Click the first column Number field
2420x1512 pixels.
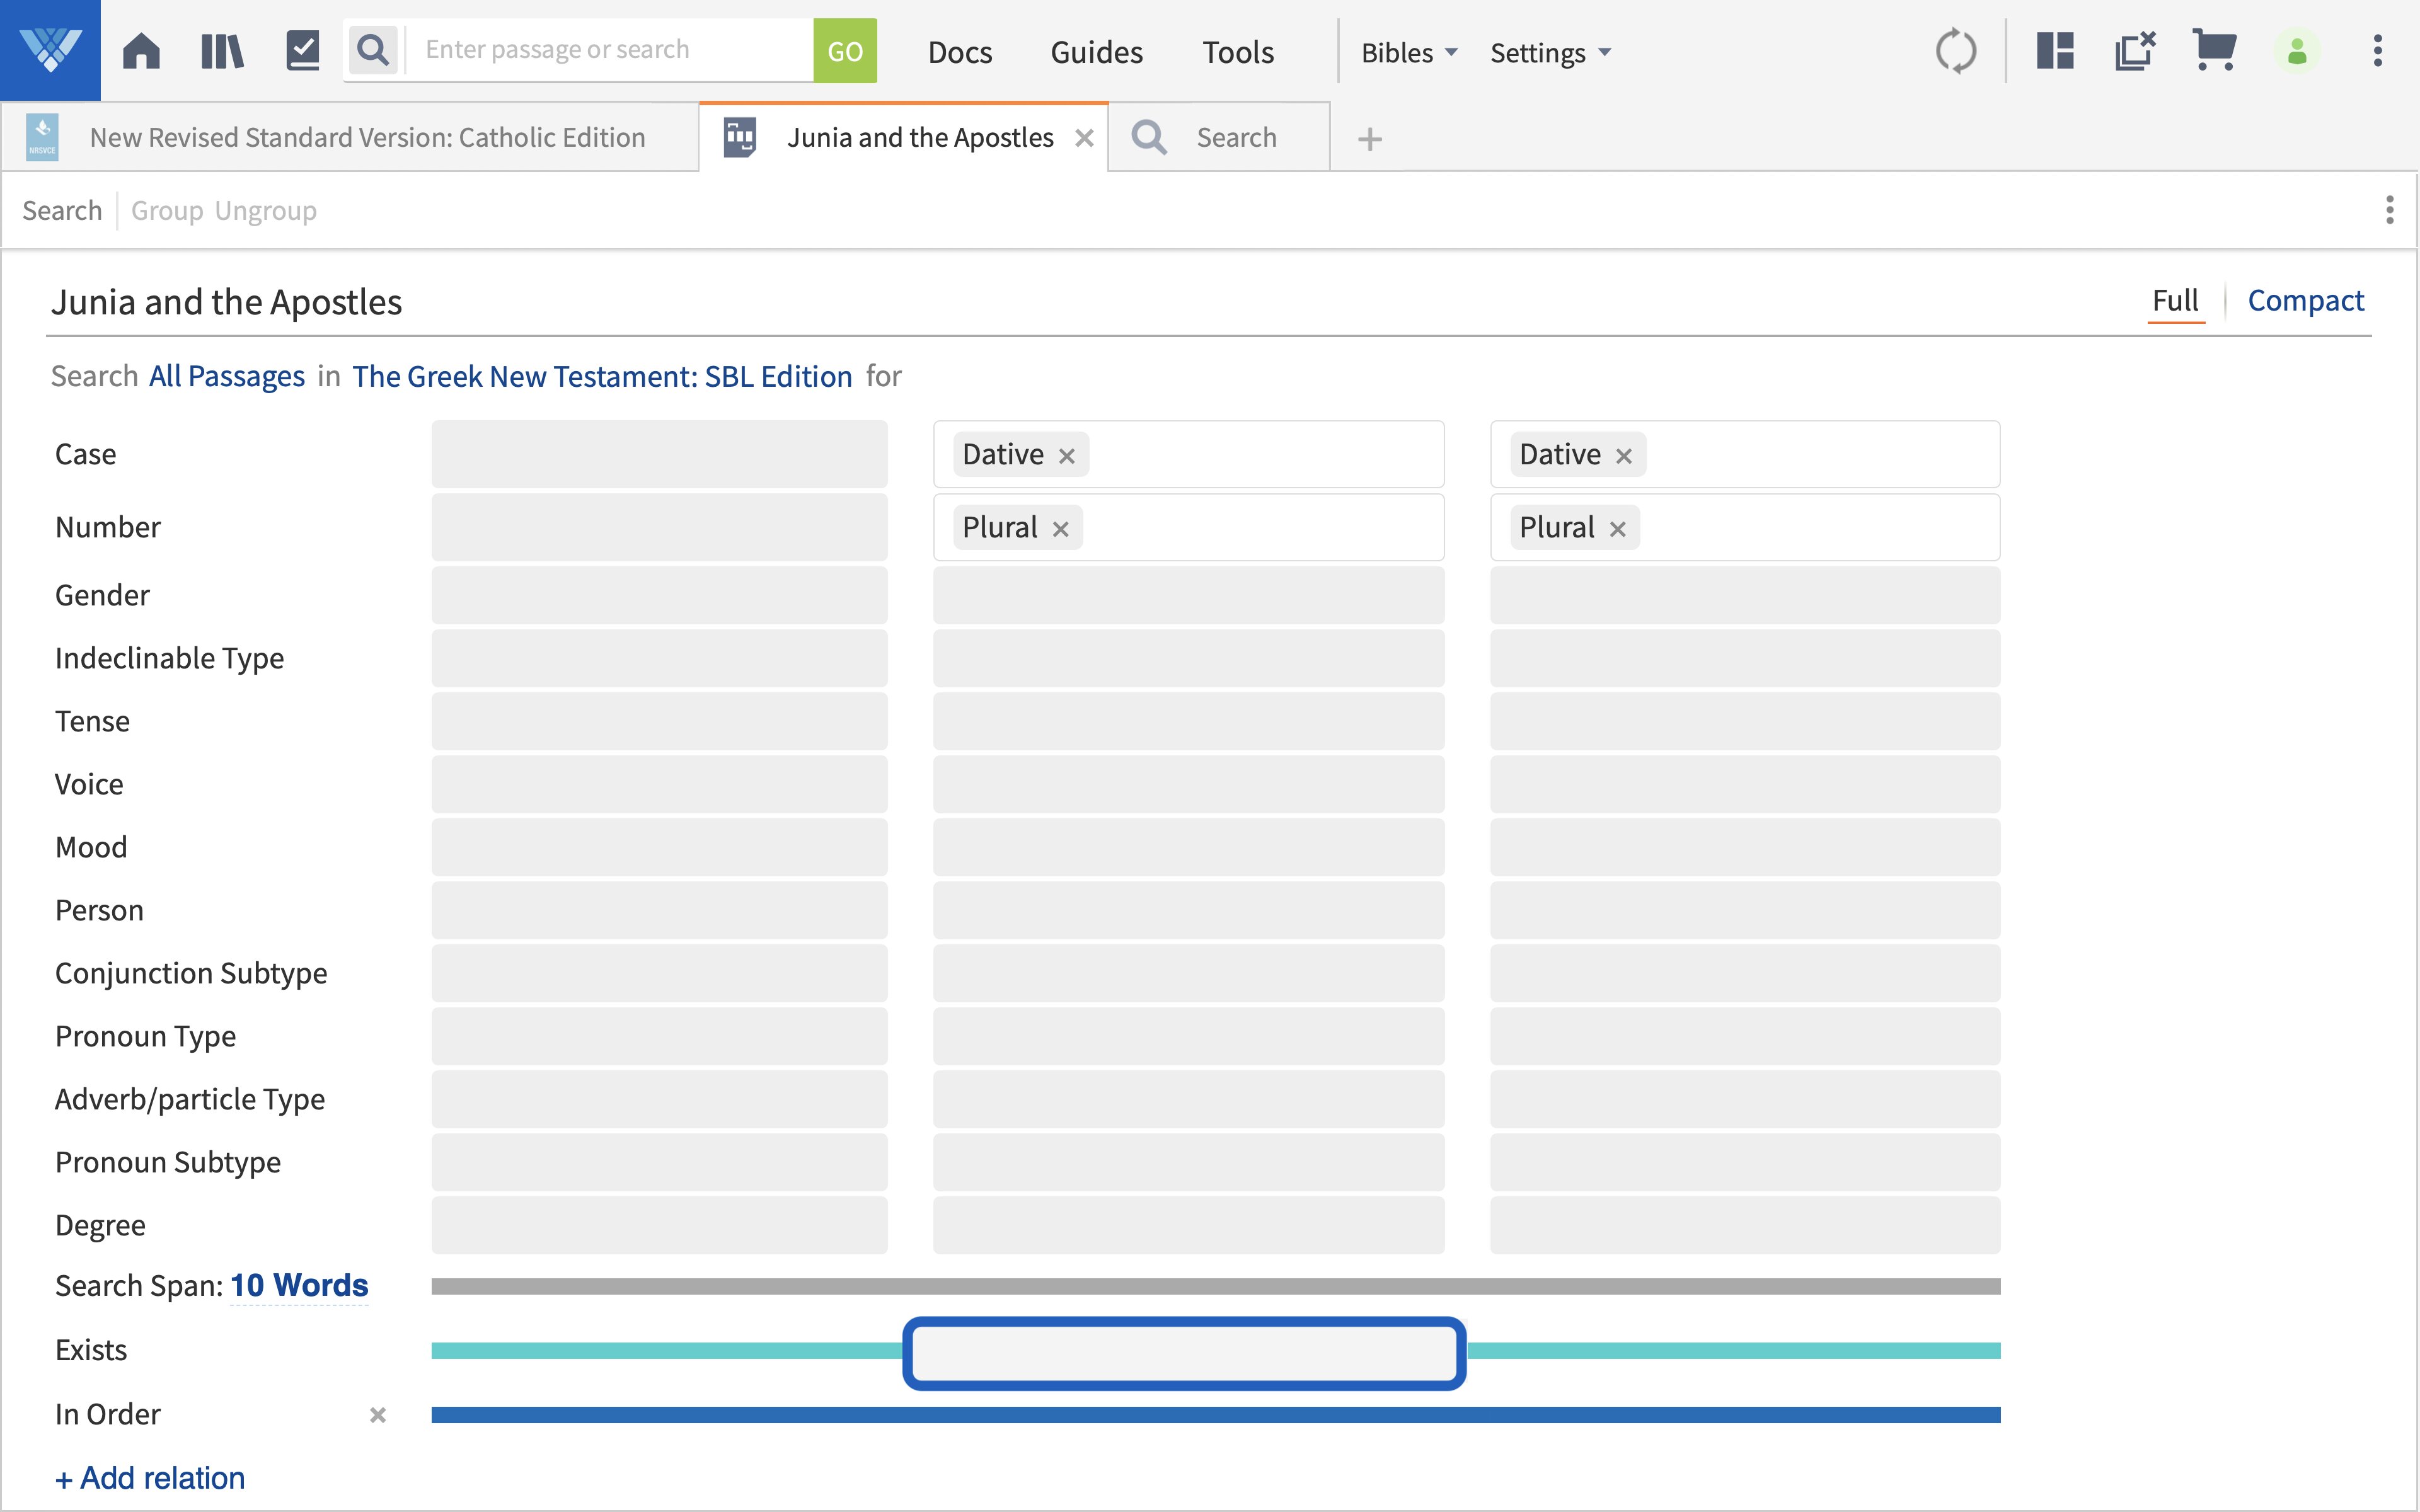[659, 527]
